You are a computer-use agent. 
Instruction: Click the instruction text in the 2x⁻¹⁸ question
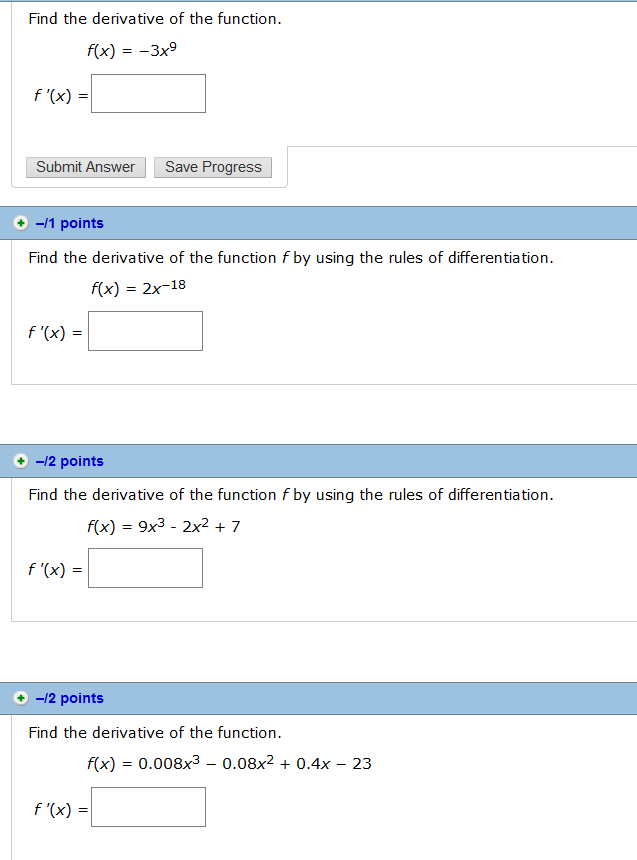click(291, 258)
